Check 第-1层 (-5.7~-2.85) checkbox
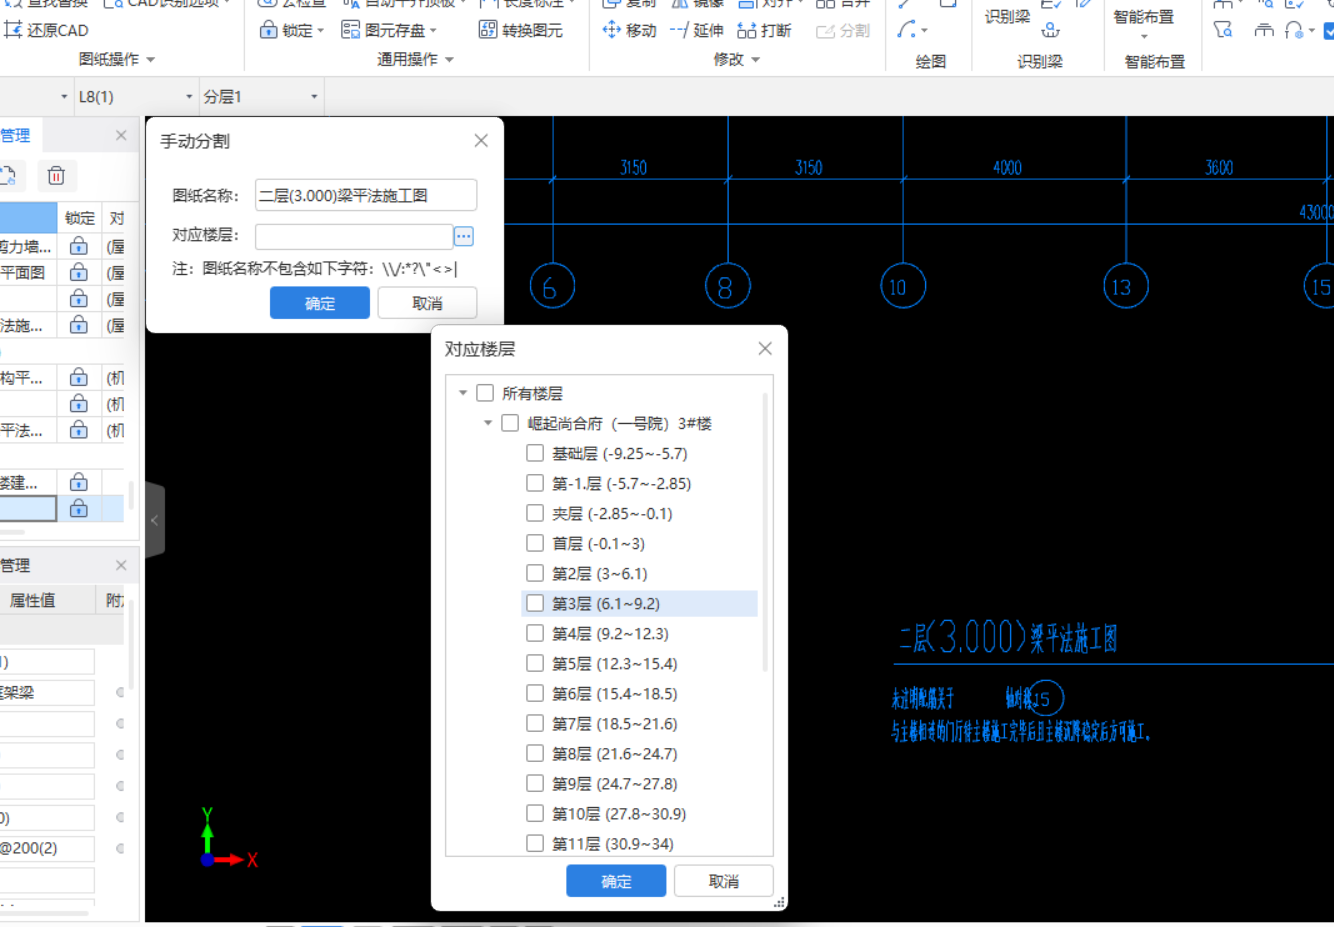 (535, 483)
